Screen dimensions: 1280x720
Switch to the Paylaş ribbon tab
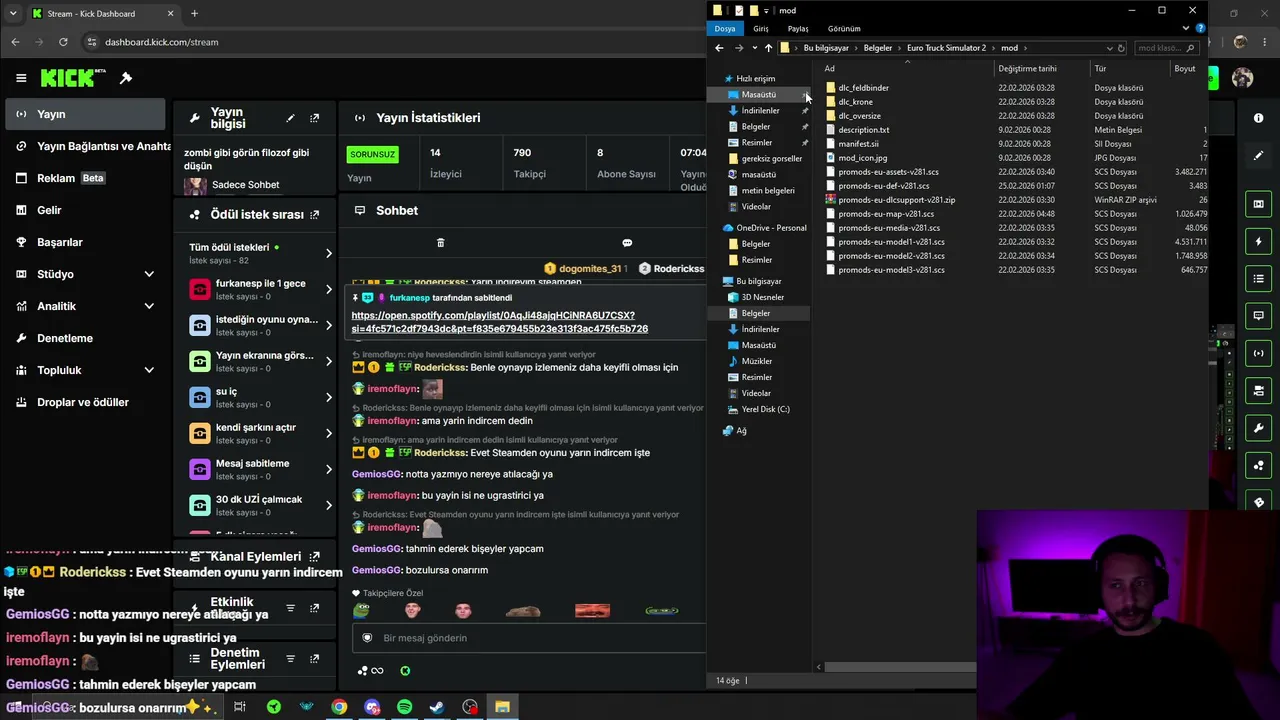[x=798, y=29]
